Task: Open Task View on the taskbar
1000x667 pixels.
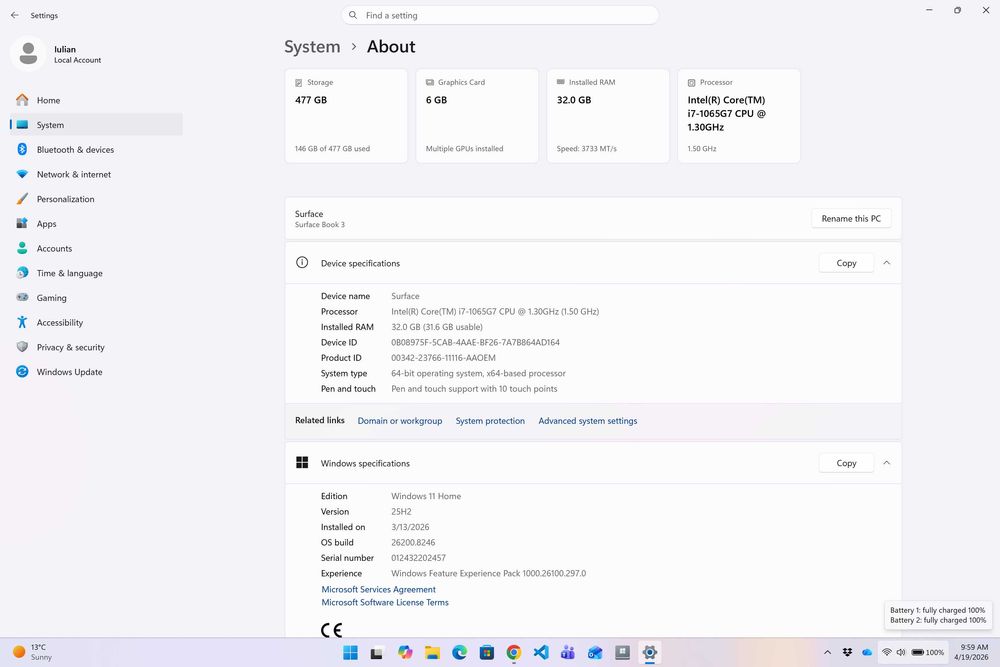Action: coord(377,652)
